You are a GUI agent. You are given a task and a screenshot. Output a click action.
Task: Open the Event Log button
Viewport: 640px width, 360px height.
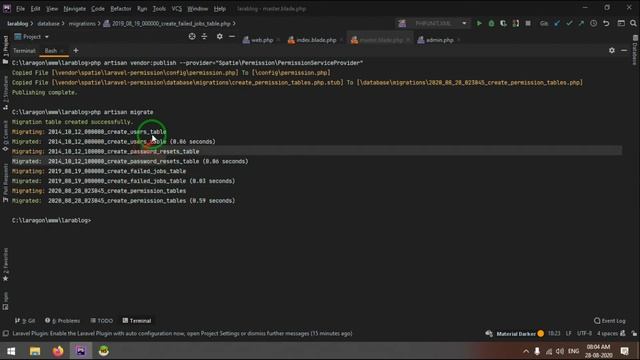tap(610, 321)
